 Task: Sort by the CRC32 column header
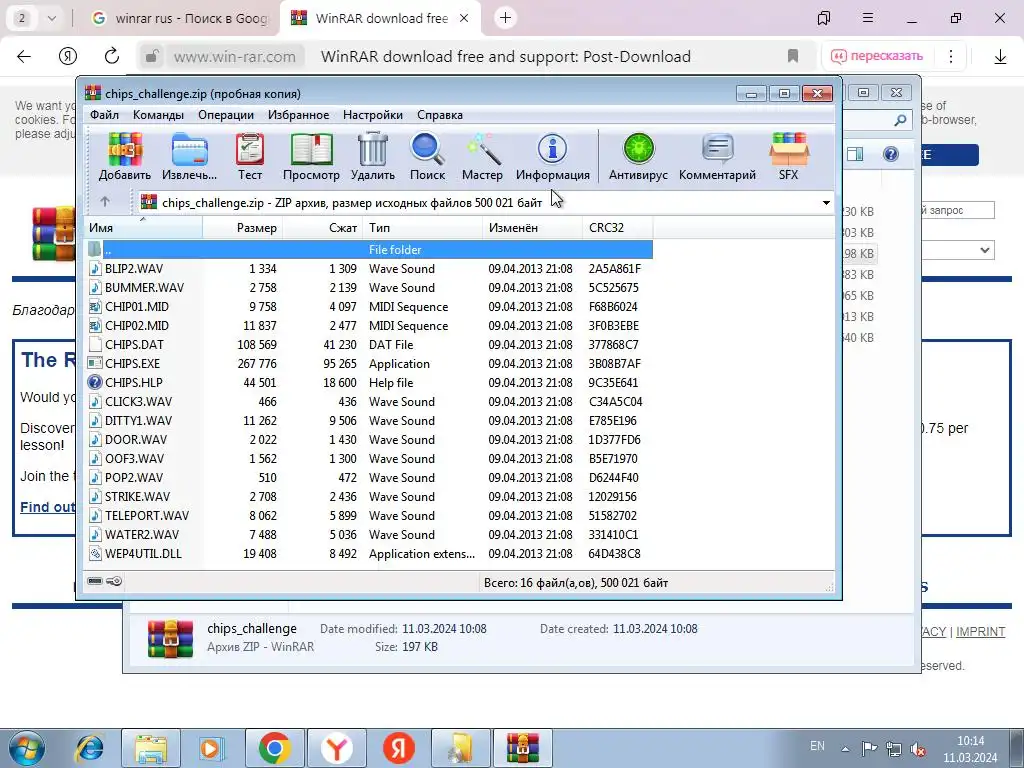617,228
